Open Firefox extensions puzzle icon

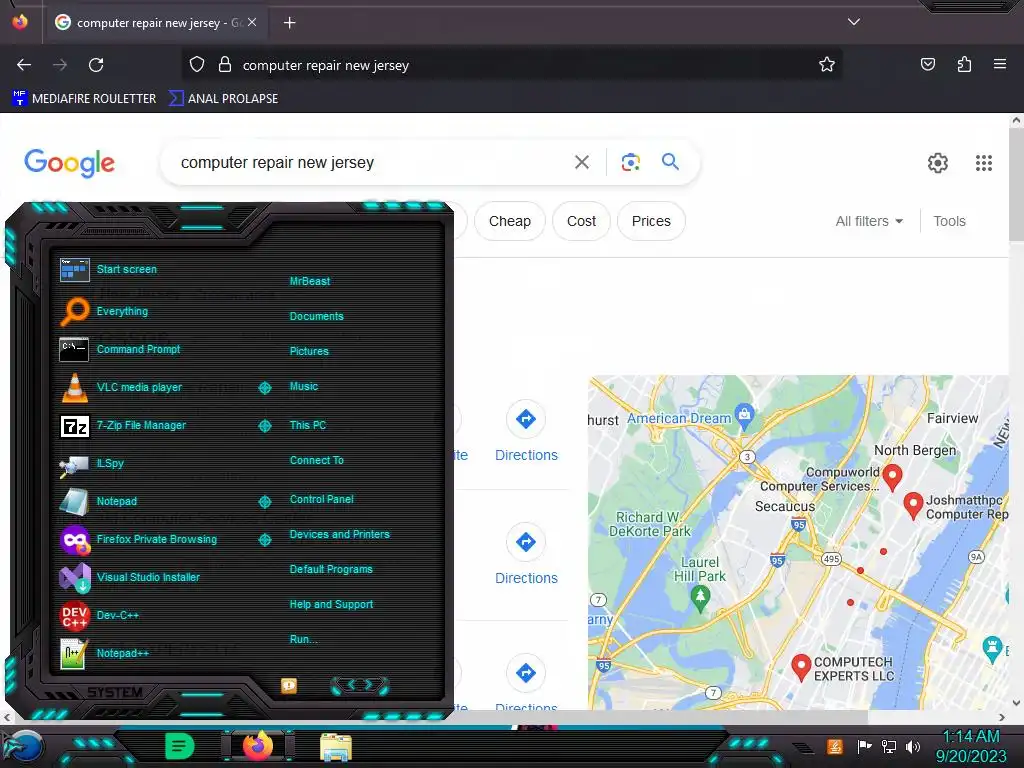[964, 64]
